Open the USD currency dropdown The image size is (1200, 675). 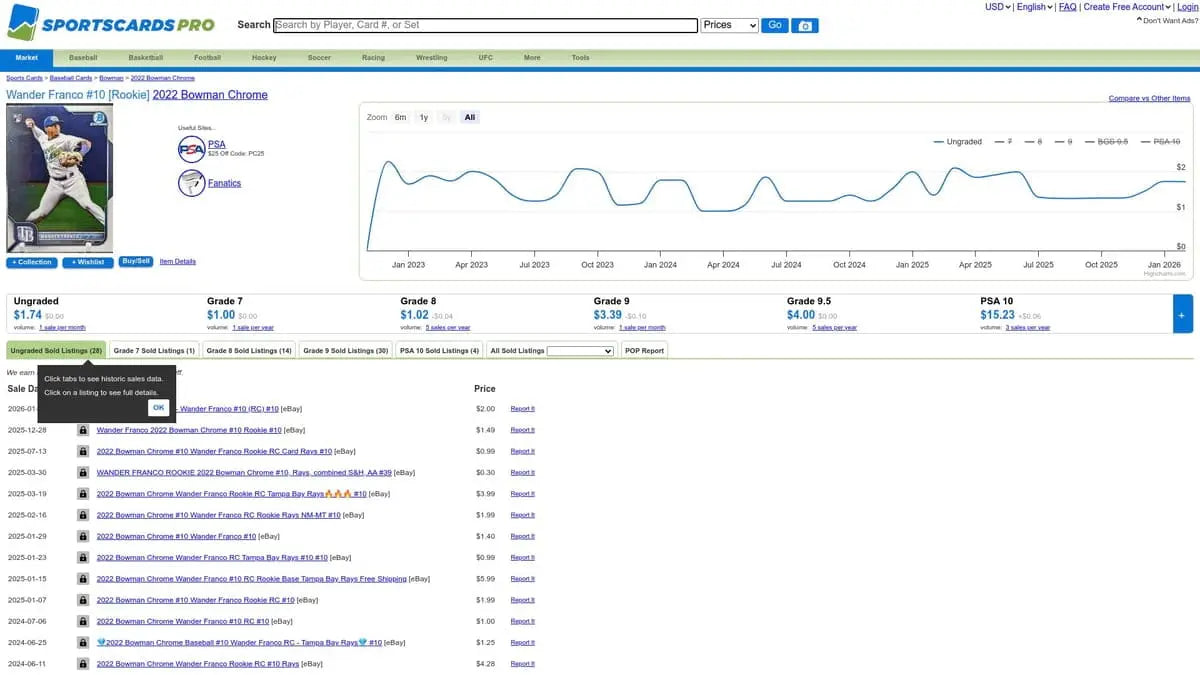point(998,7)
